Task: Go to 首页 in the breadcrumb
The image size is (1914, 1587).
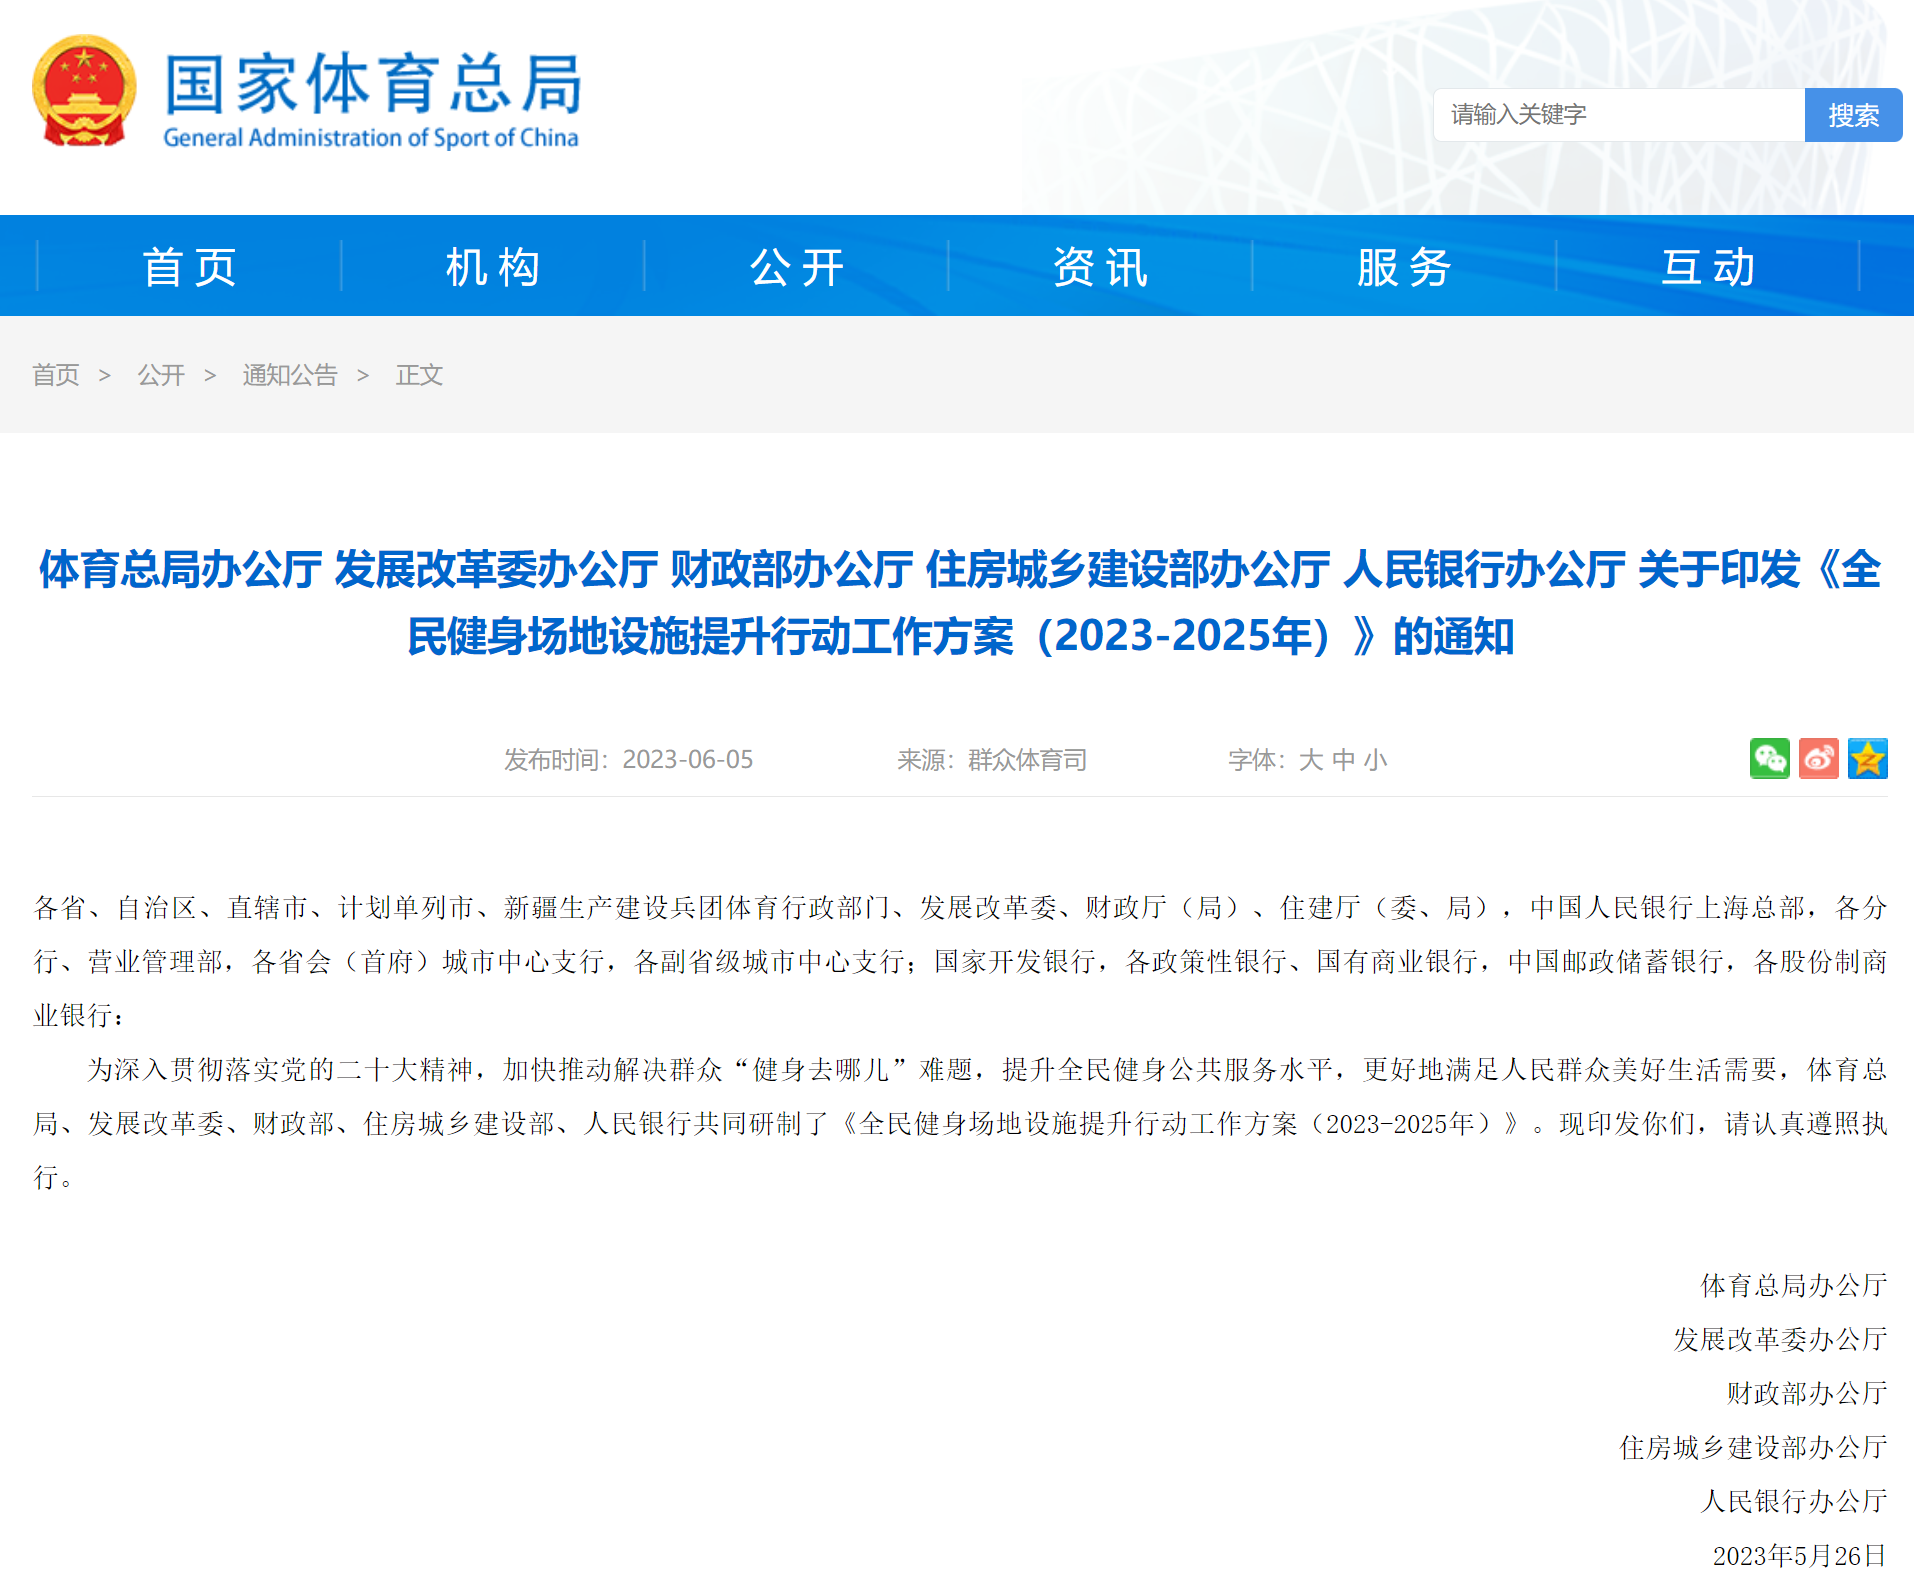Action: 56,375
